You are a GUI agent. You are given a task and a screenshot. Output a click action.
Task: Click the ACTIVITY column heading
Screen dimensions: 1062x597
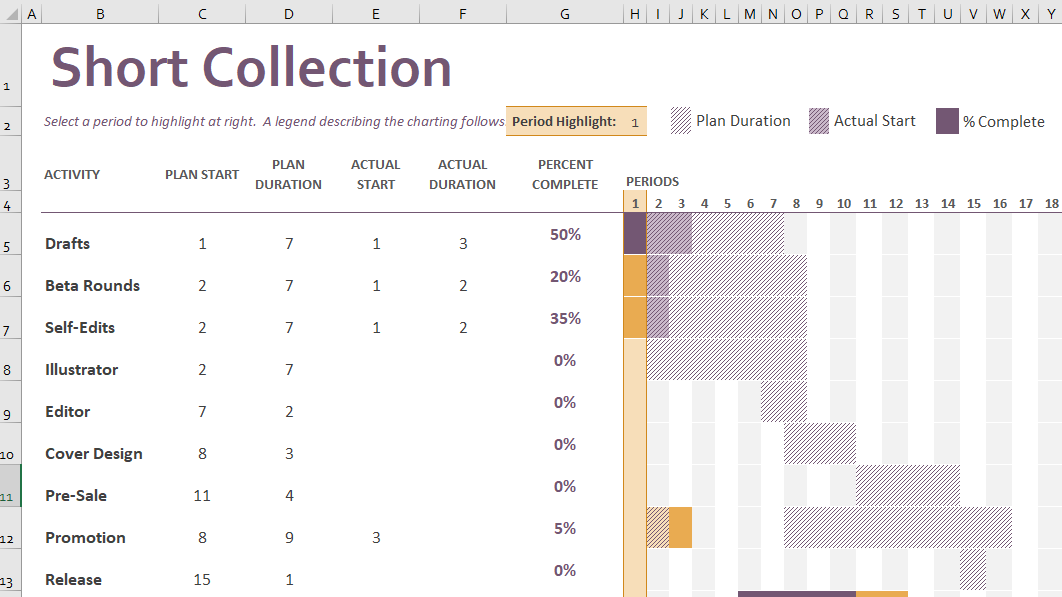pyautogui.click(x=72, y=174)
